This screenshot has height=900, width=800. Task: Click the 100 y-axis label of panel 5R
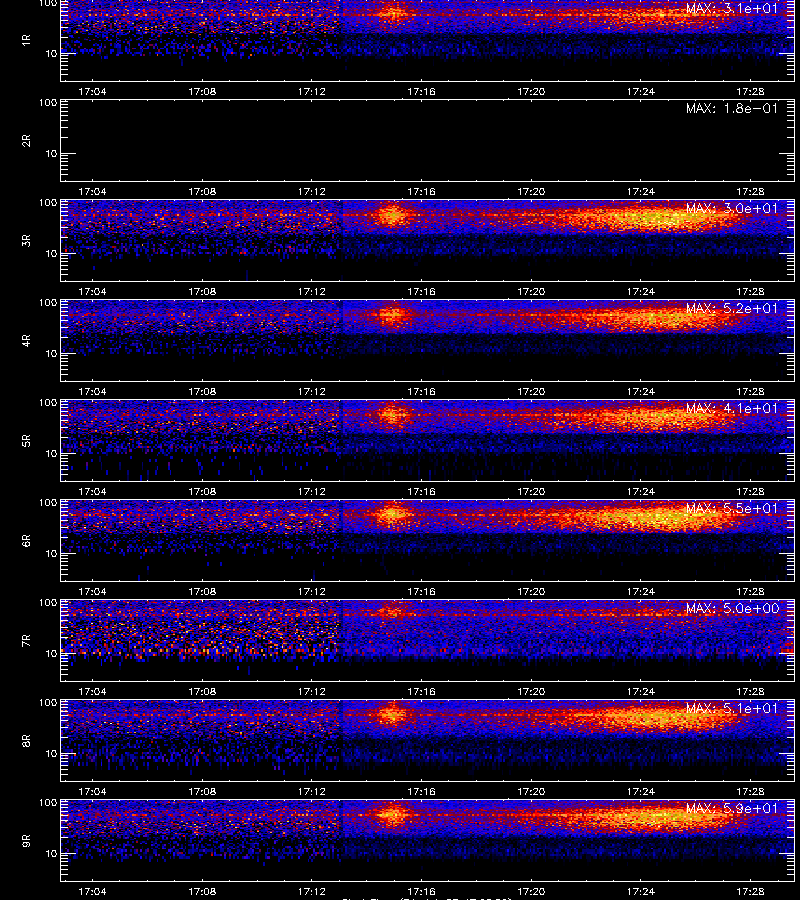(48, 403)
